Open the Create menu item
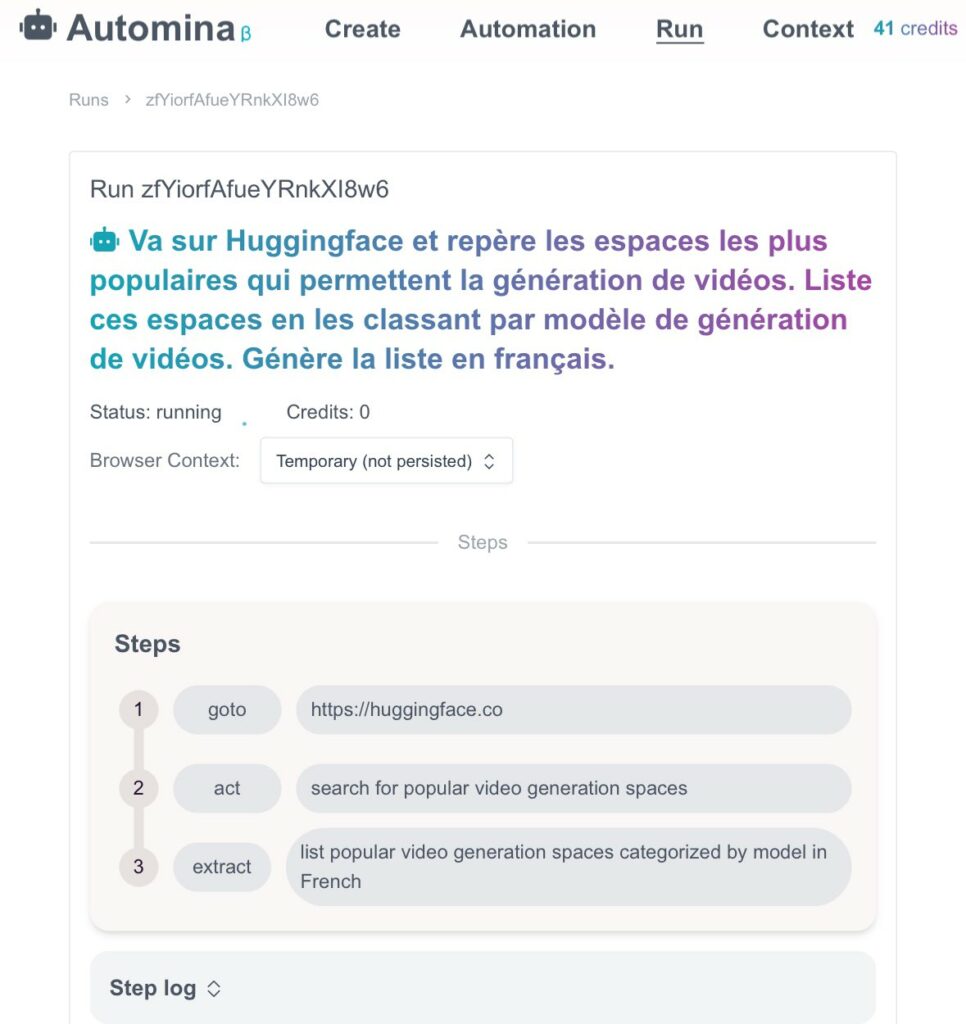Viewport: 966px width, 1024px height. [x=362, y=29]
